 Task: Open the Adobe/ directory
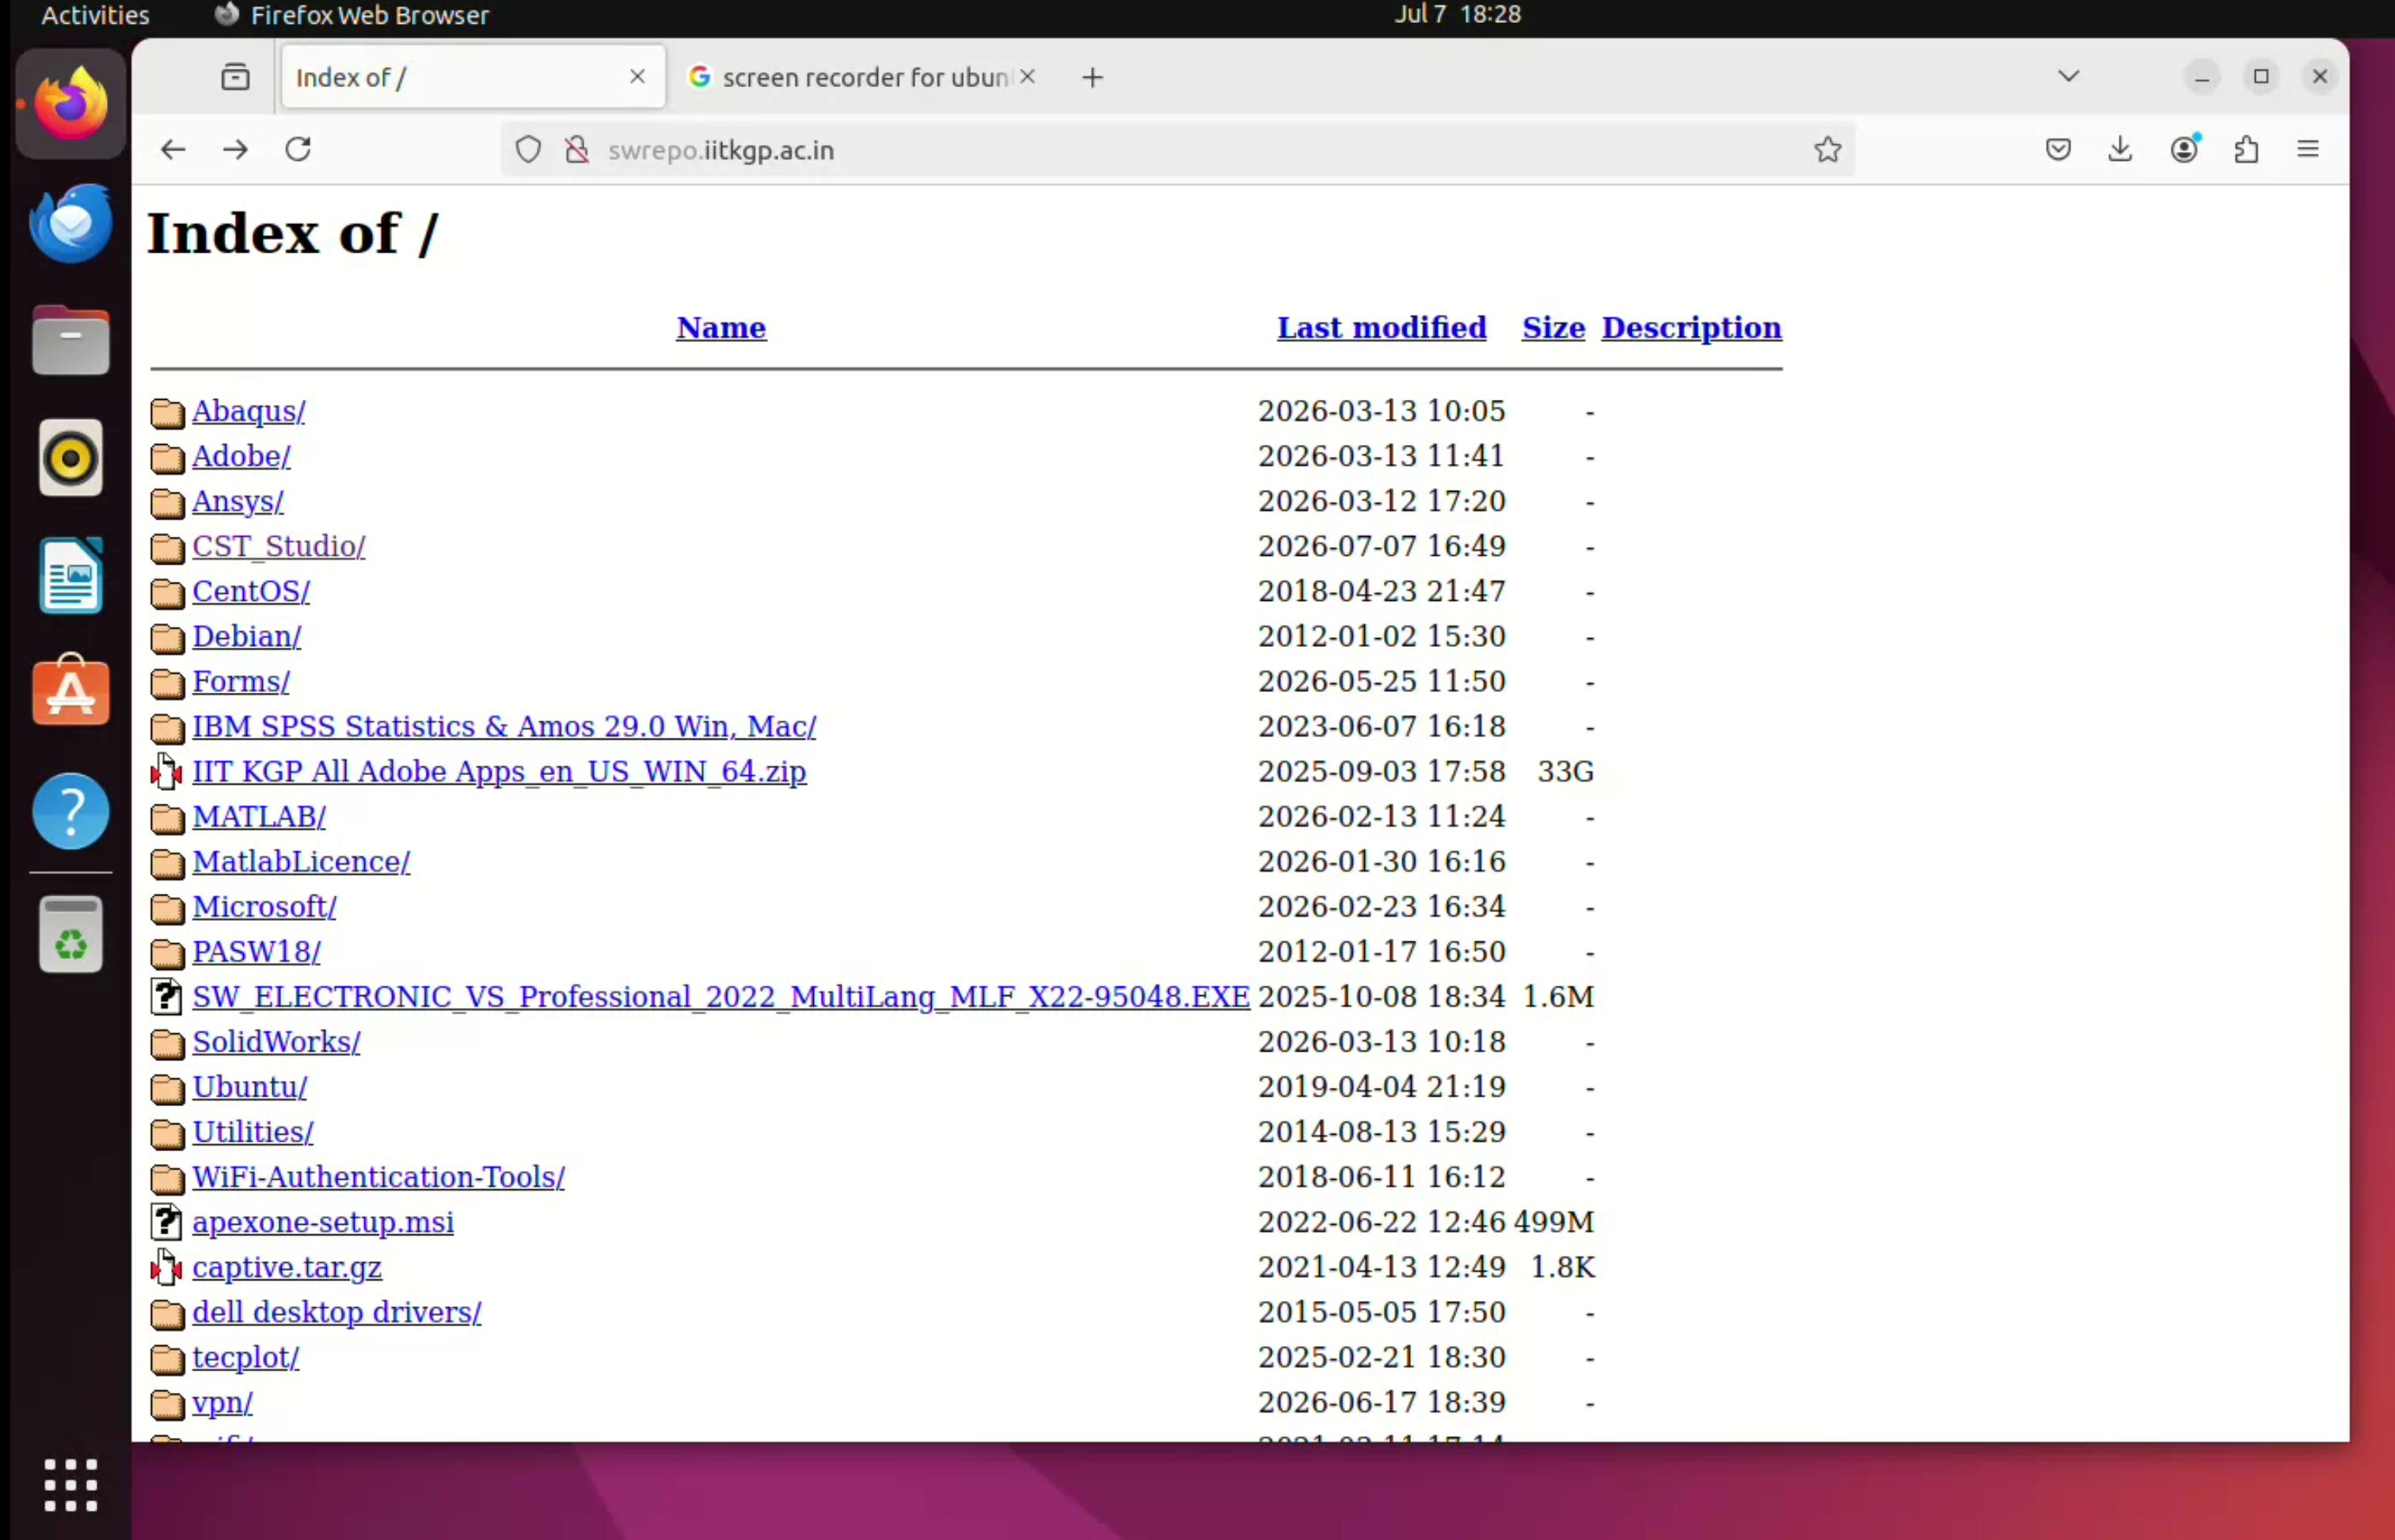pos(241,456)
